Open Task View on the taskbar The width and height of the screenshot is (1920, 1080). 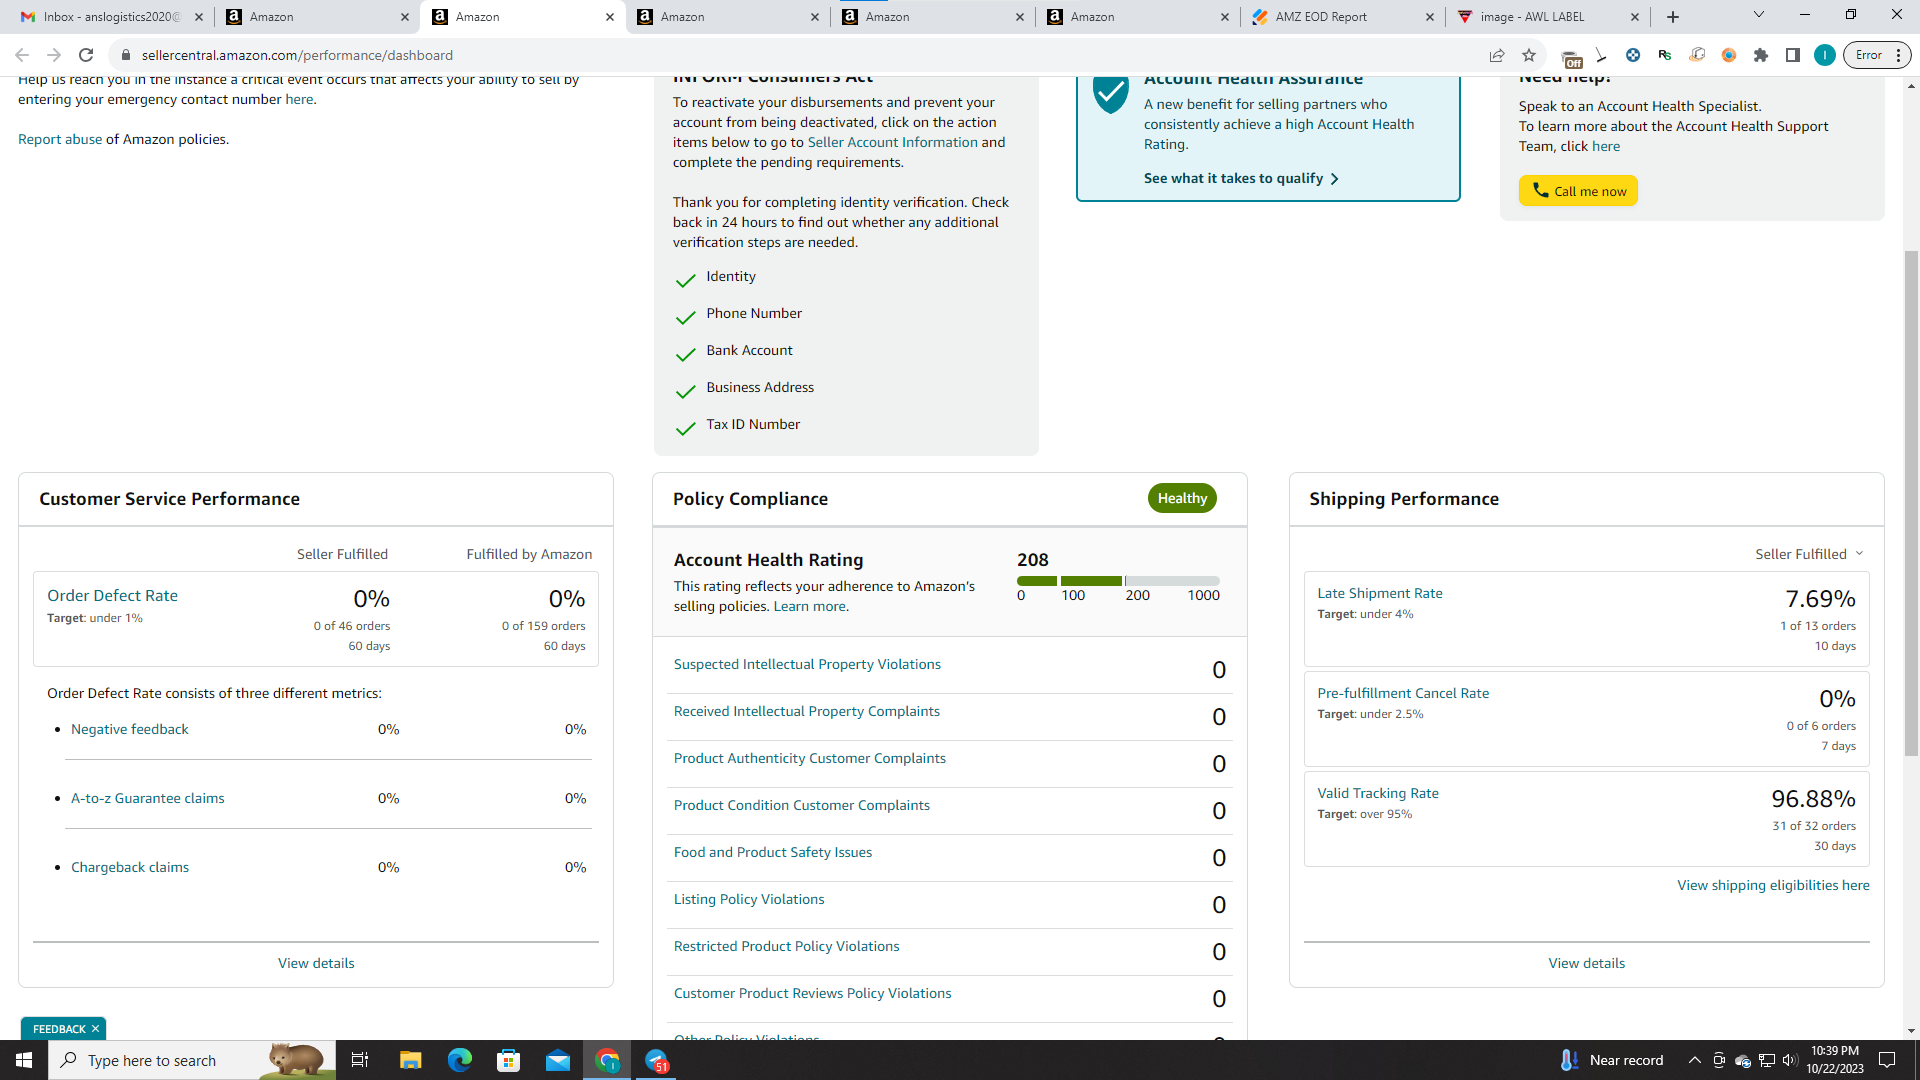(360, 1060)
